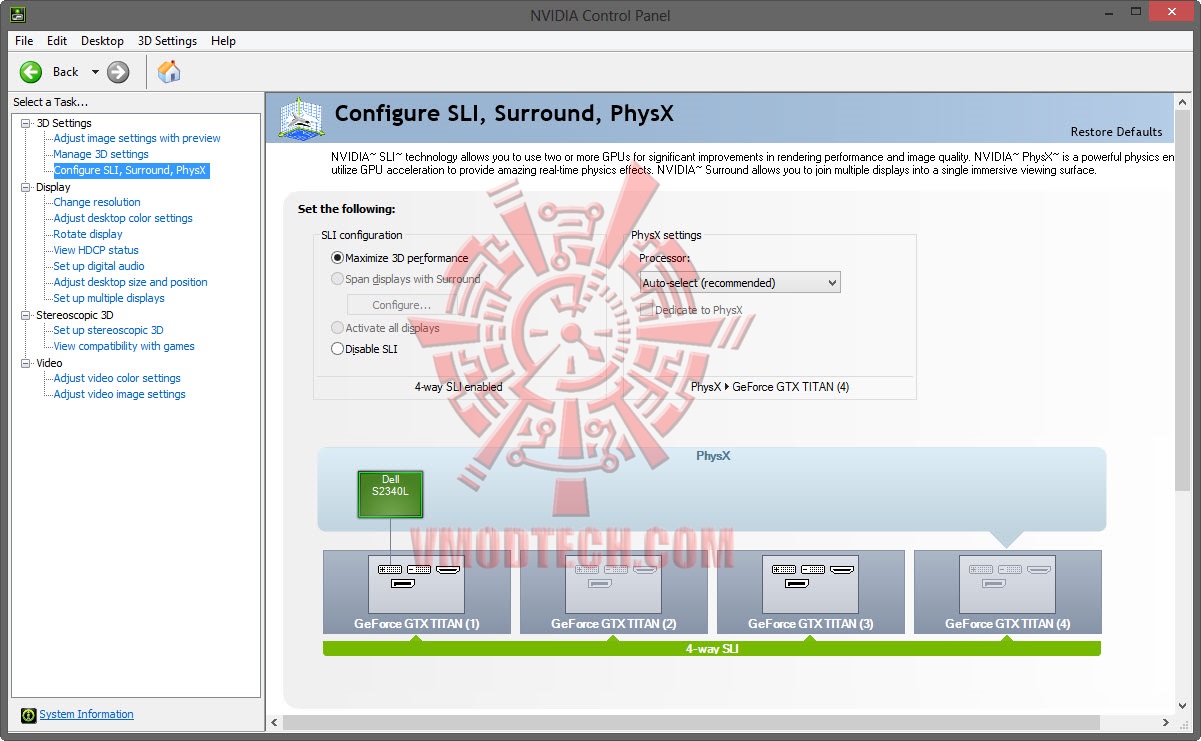Open the Desktop menu
Screen dimensions: 1201x741
(x=102, y=41)
